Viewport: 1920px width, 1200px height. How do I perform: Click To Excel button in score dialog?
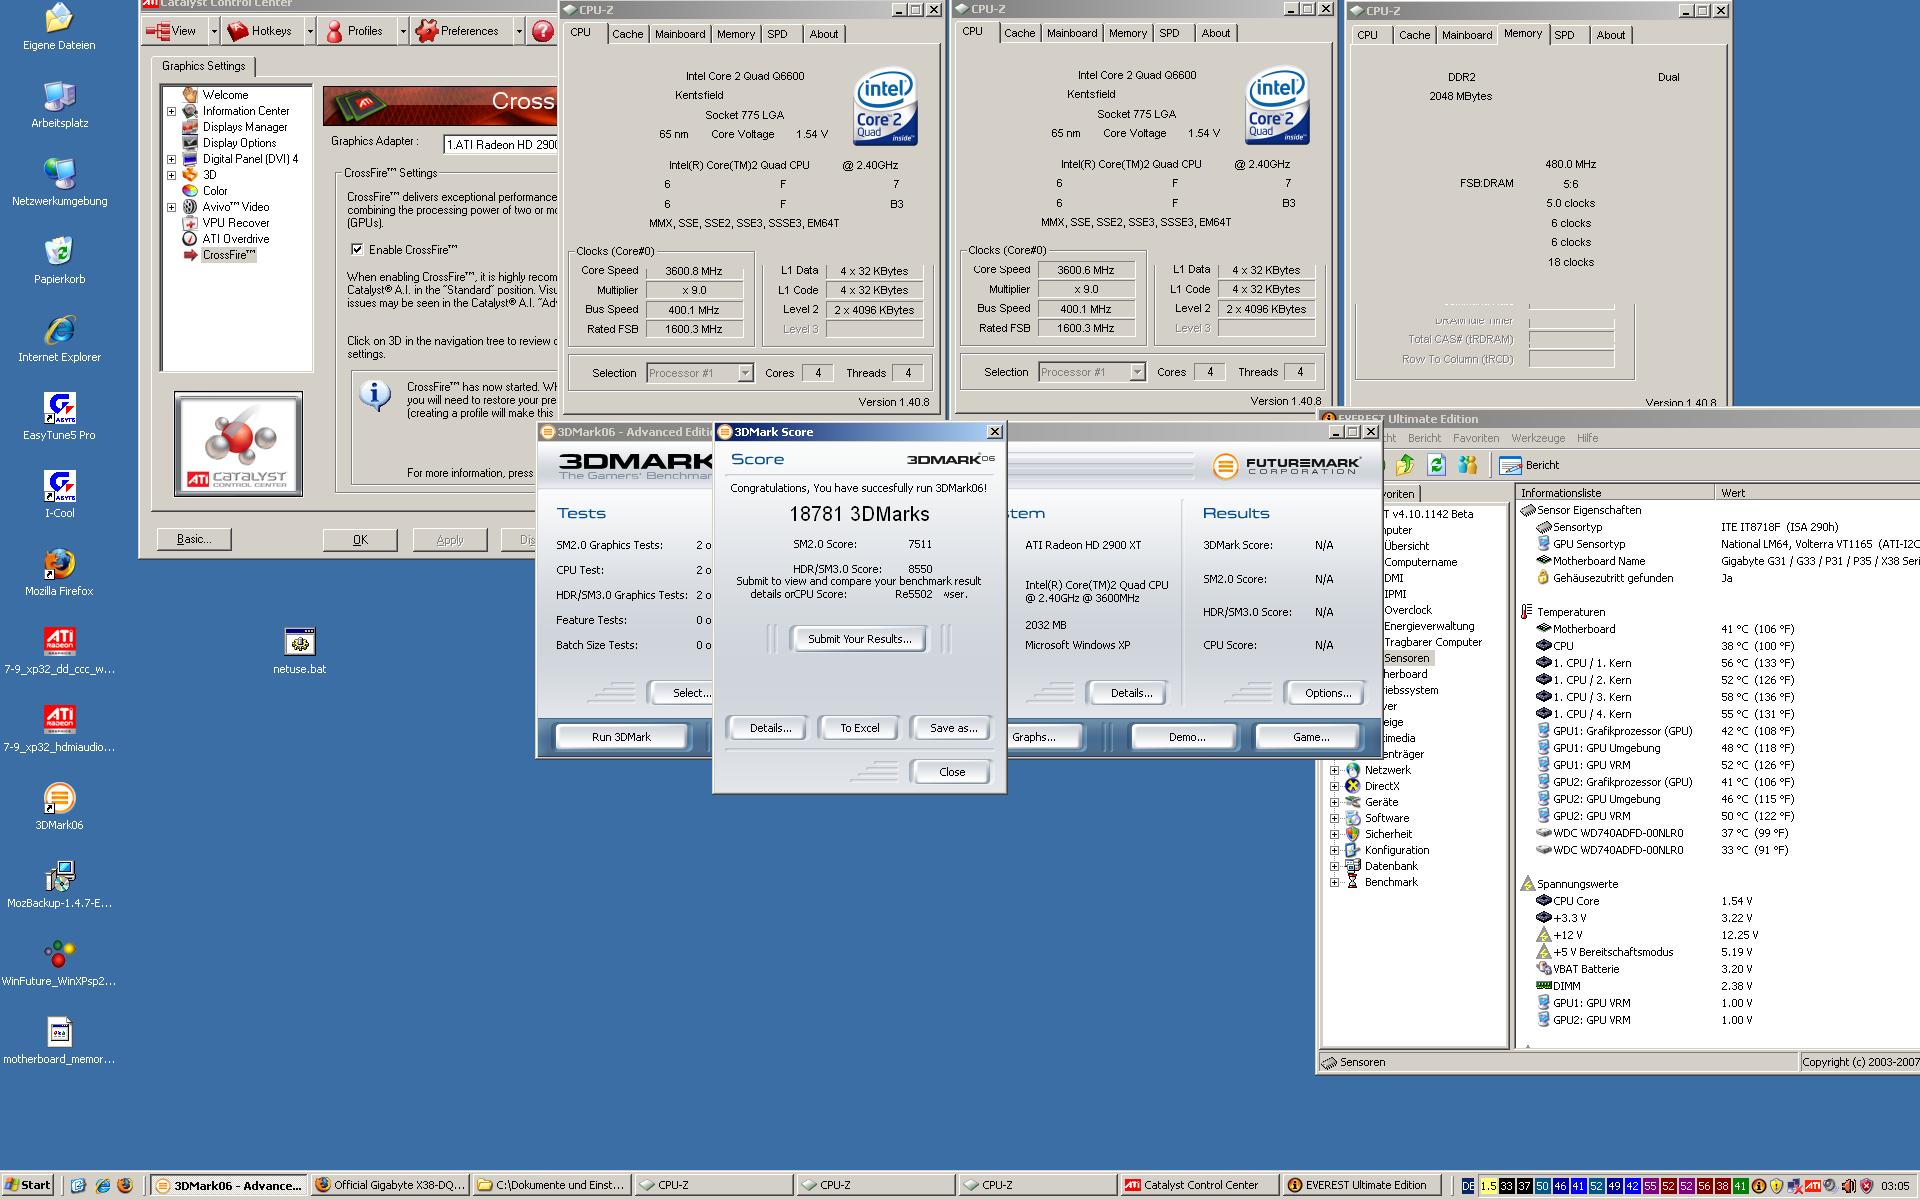pyautogui.click(x=859, y=728)
